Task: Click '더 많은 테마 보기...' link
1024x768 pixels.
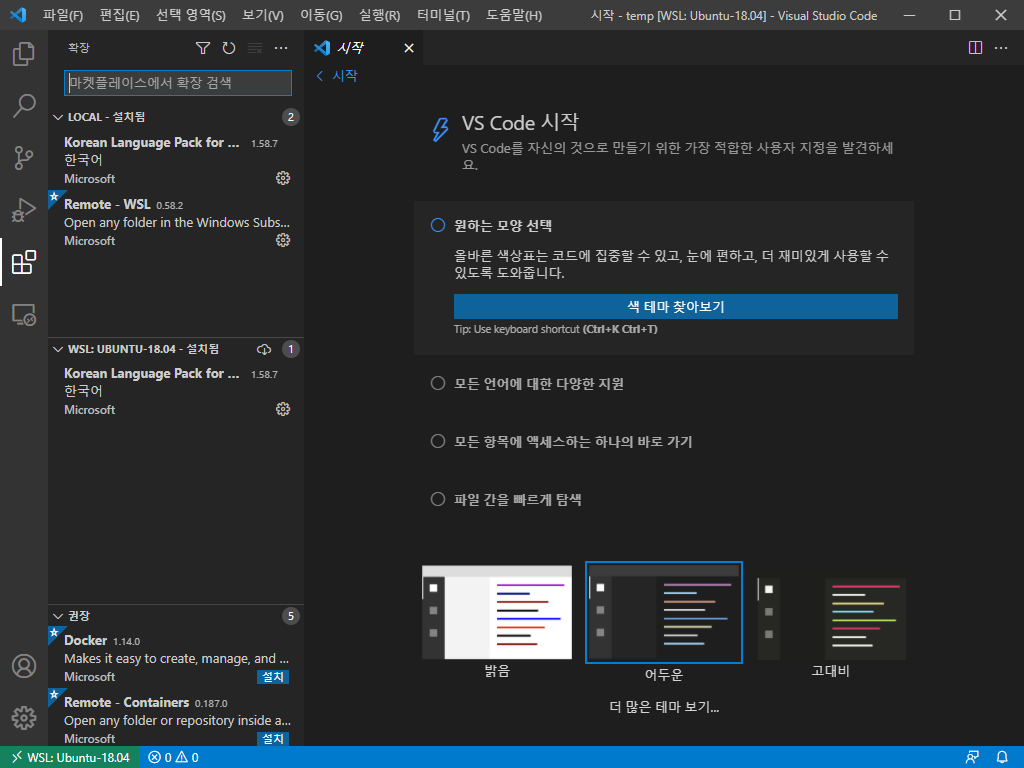Action: point(664,707)
